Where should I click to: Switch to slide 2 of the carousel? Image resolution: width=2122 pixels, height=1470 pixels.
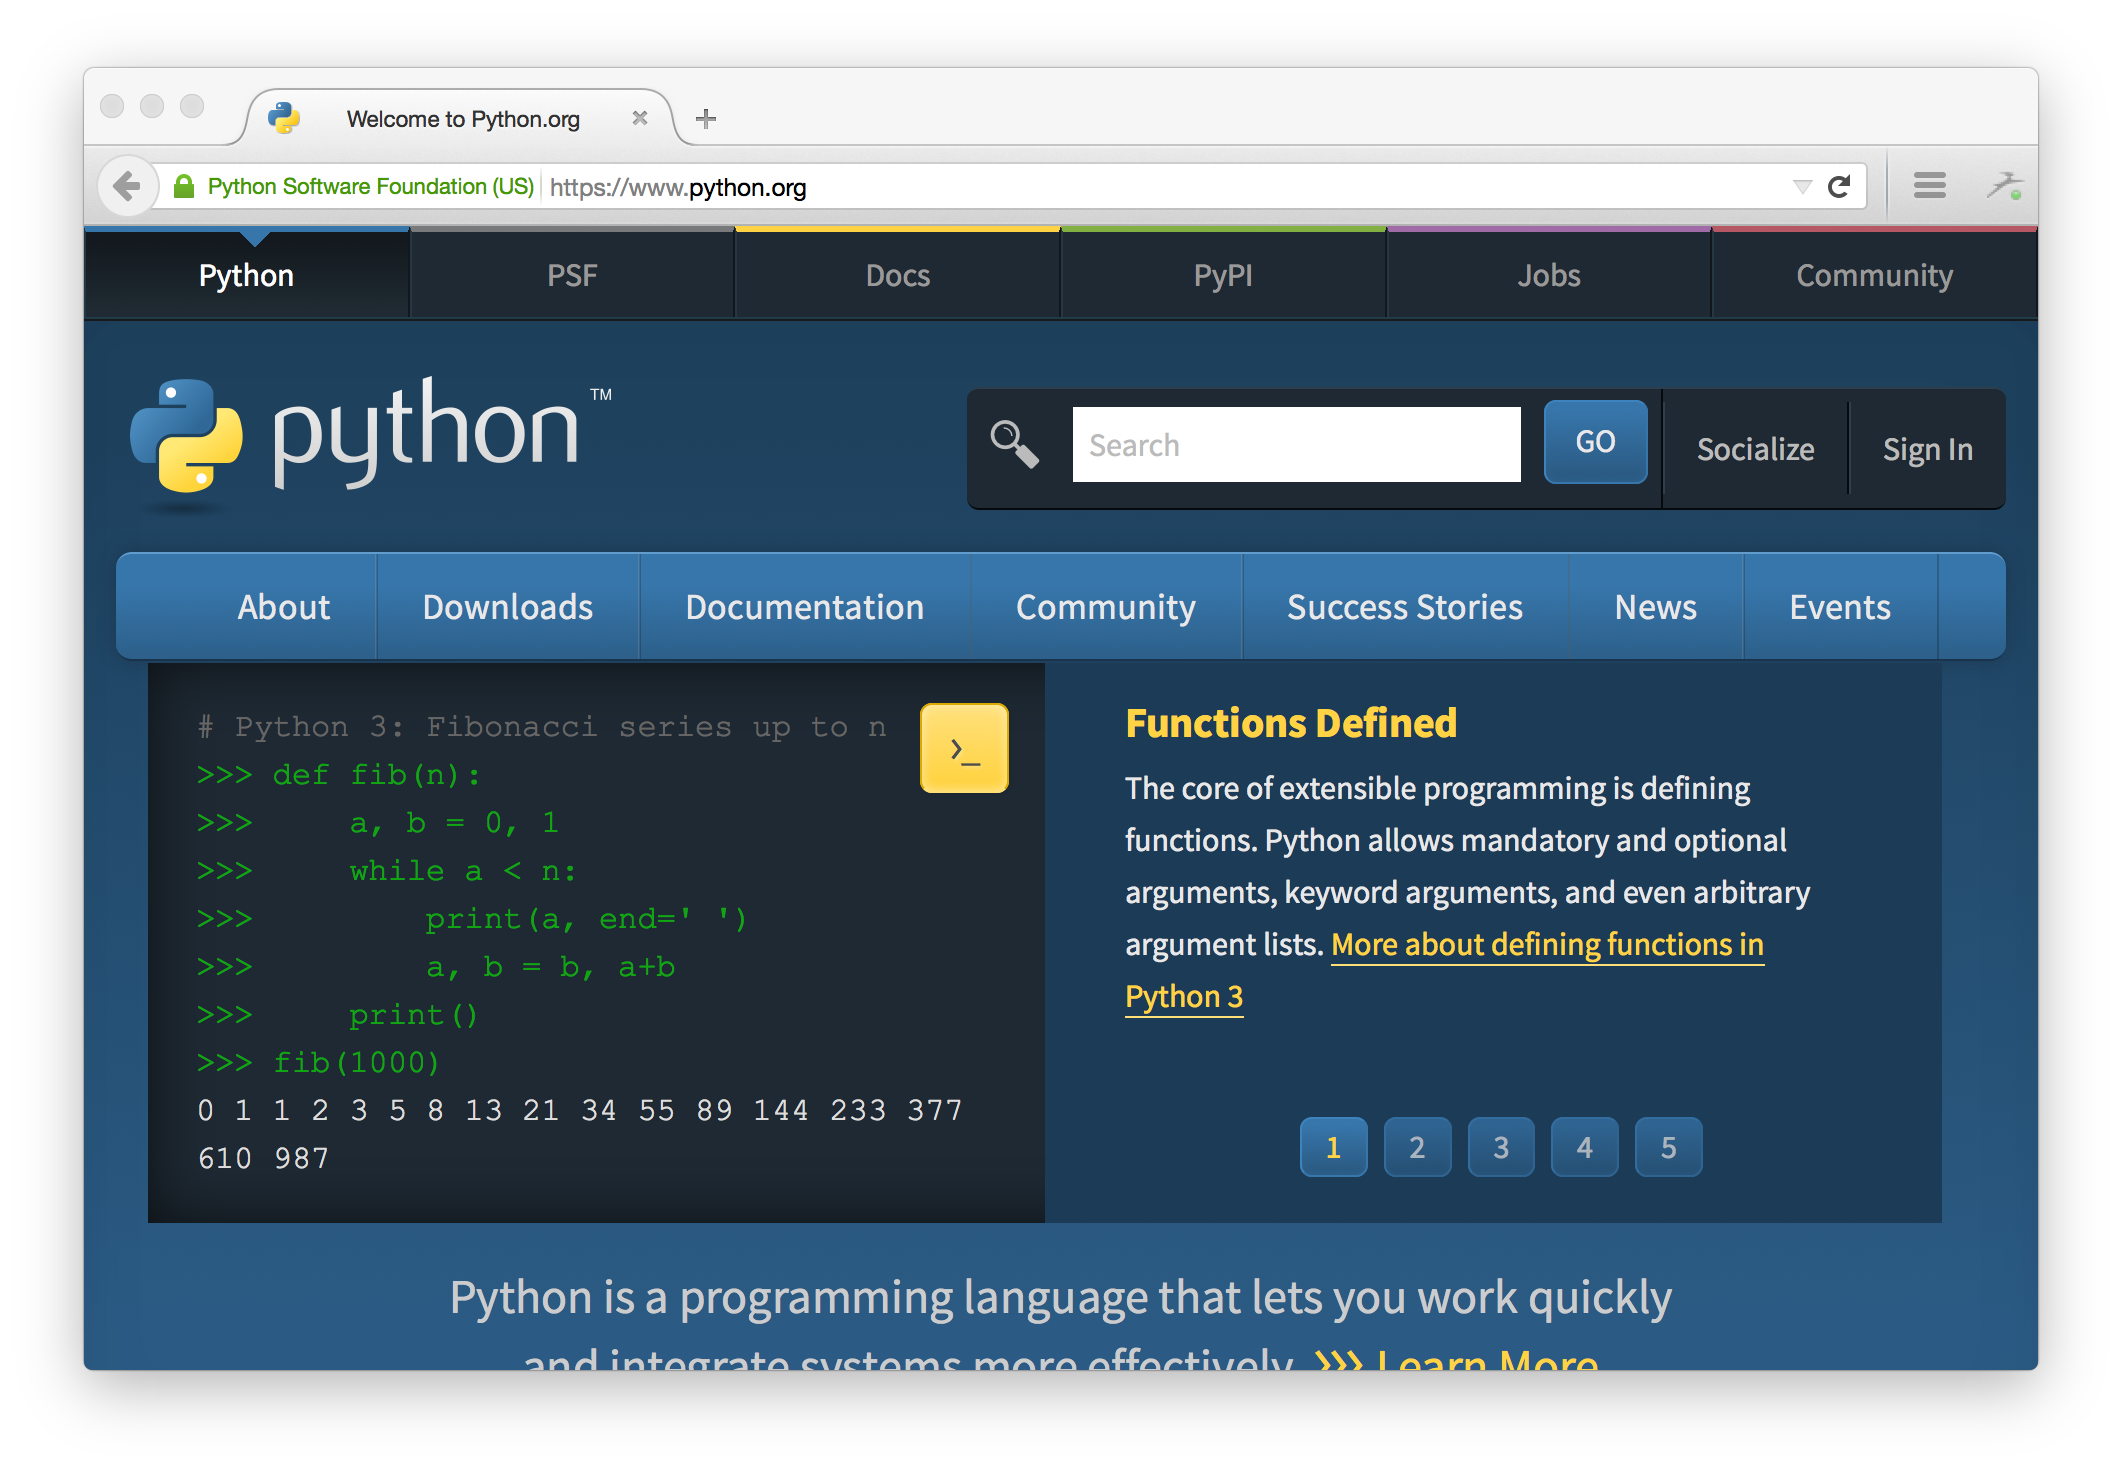[1417, 1147]
